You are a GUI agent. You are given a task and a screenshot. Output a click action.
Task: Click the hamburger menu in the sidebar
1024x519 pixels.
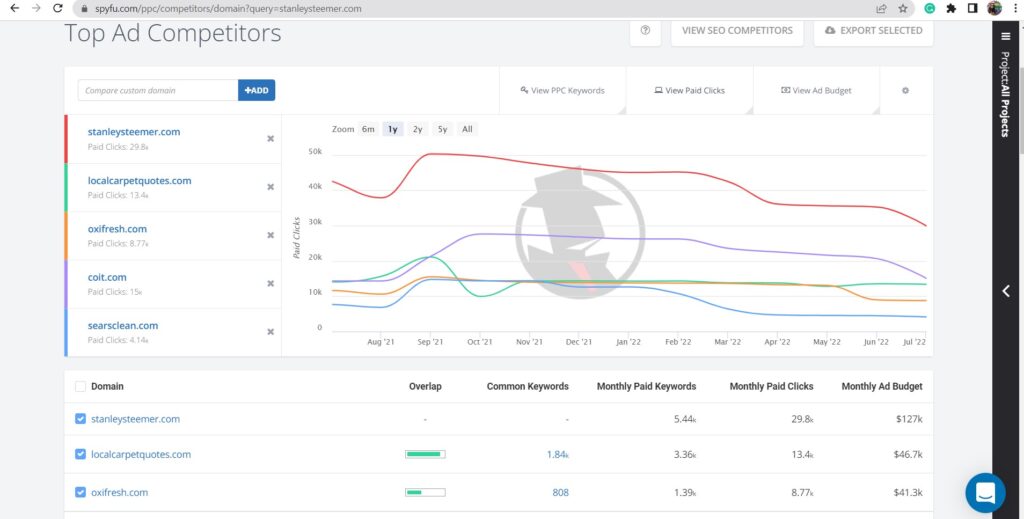point(1006,37)
